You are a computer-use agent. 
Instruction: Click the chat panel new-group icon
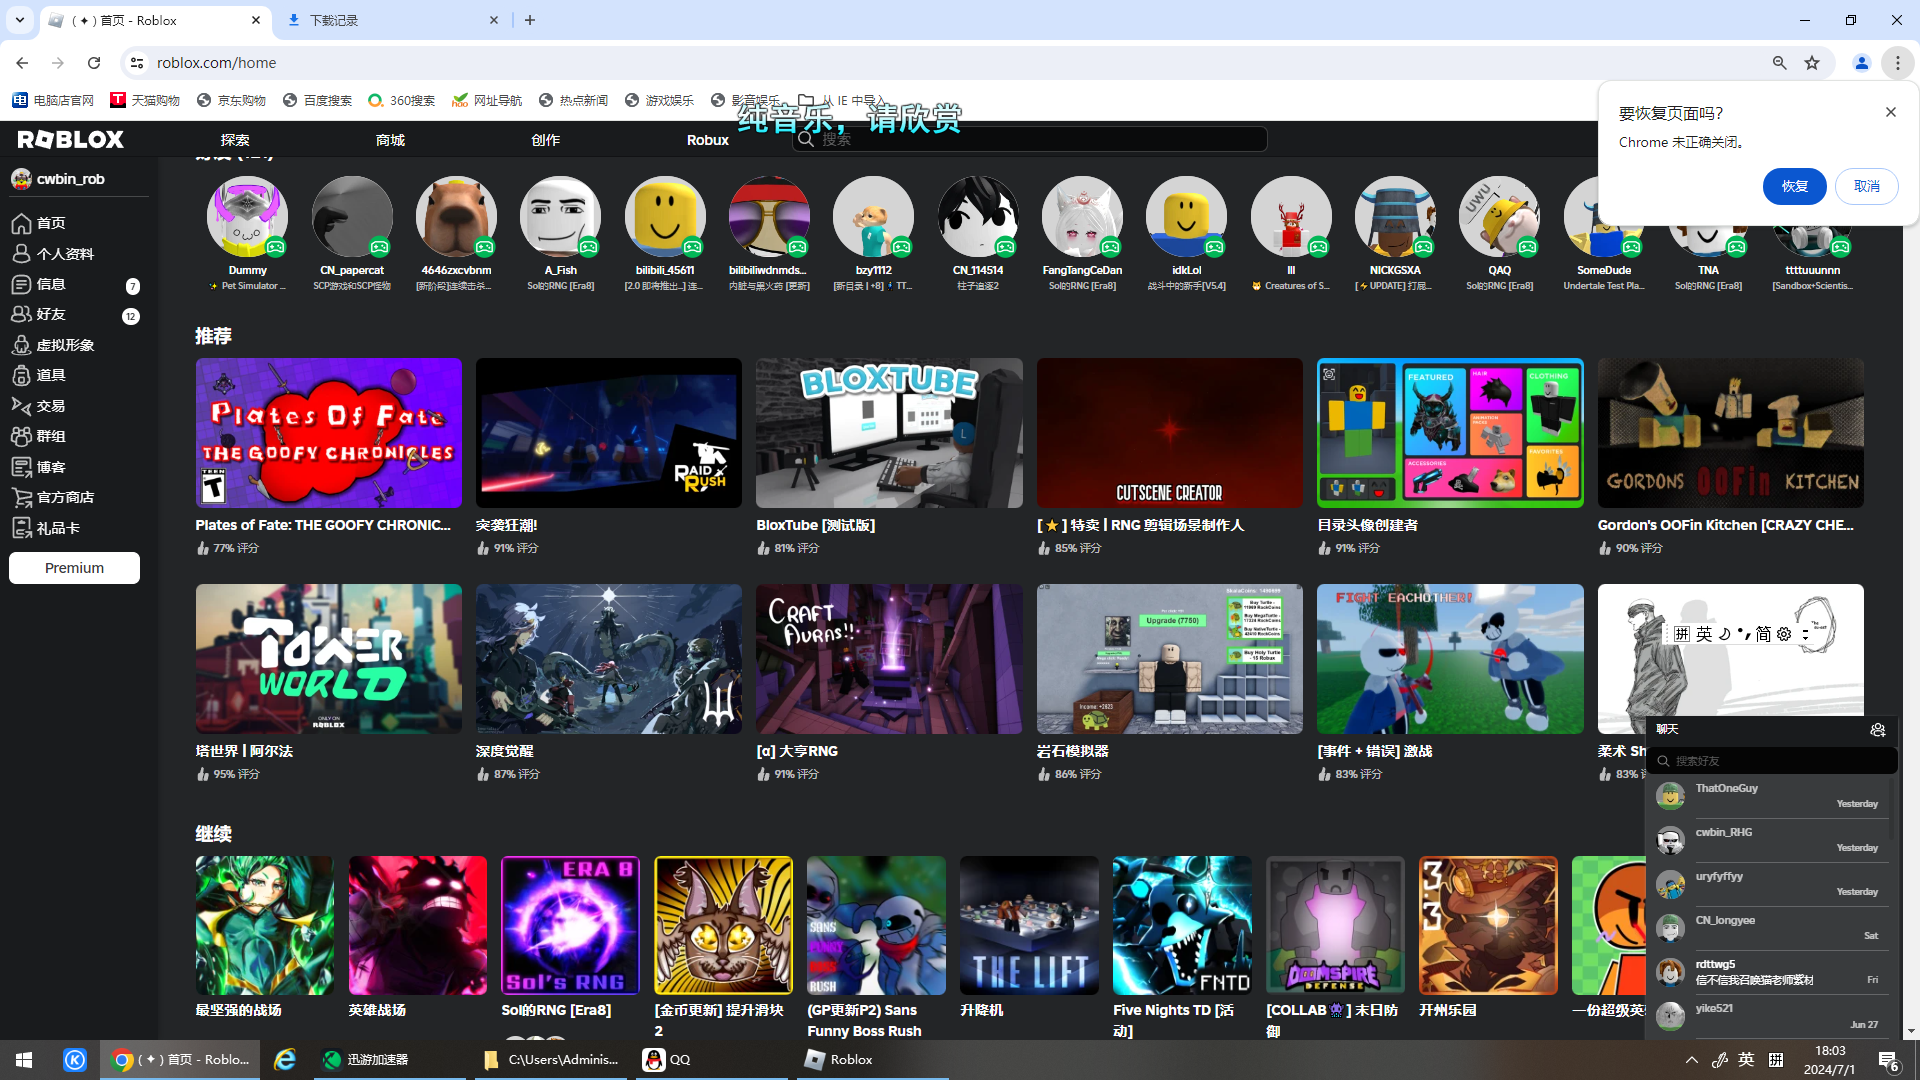pyautogui.click(x=1877, y=730)
